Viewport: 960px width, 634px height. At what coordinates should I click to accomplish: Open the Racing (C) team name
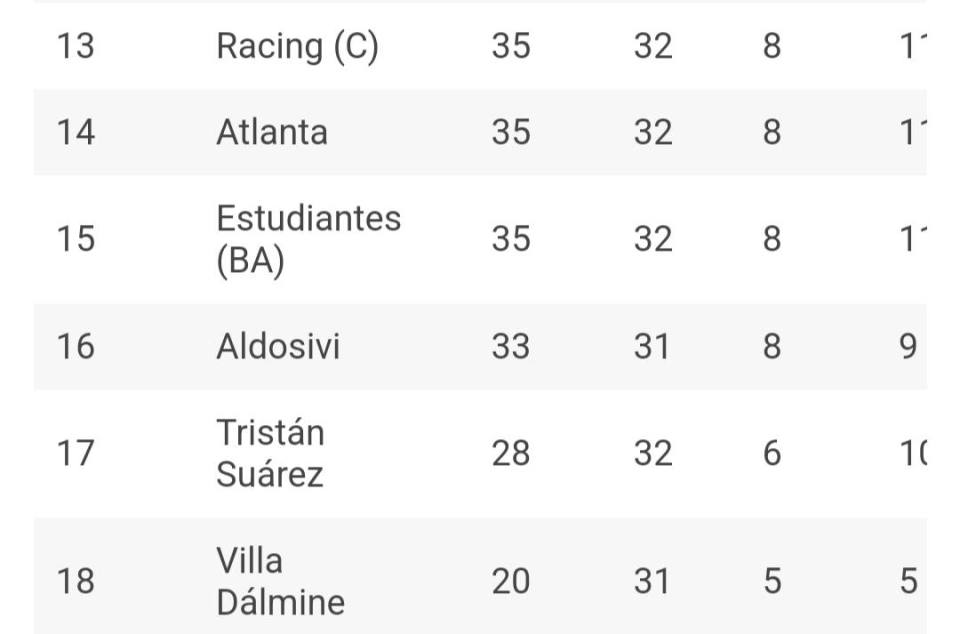click(297, 47)
